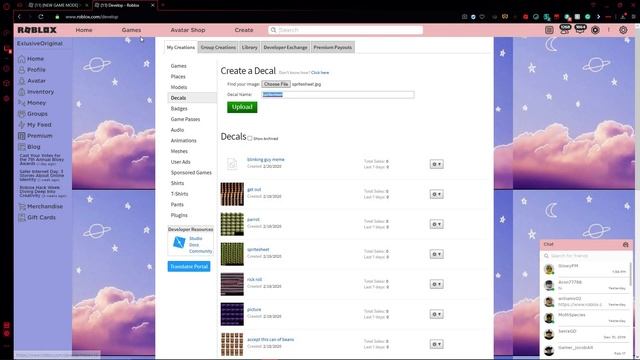Open Blog from the left sidebar
Screen dimensions: 640x360
click(x=29, y=147)
